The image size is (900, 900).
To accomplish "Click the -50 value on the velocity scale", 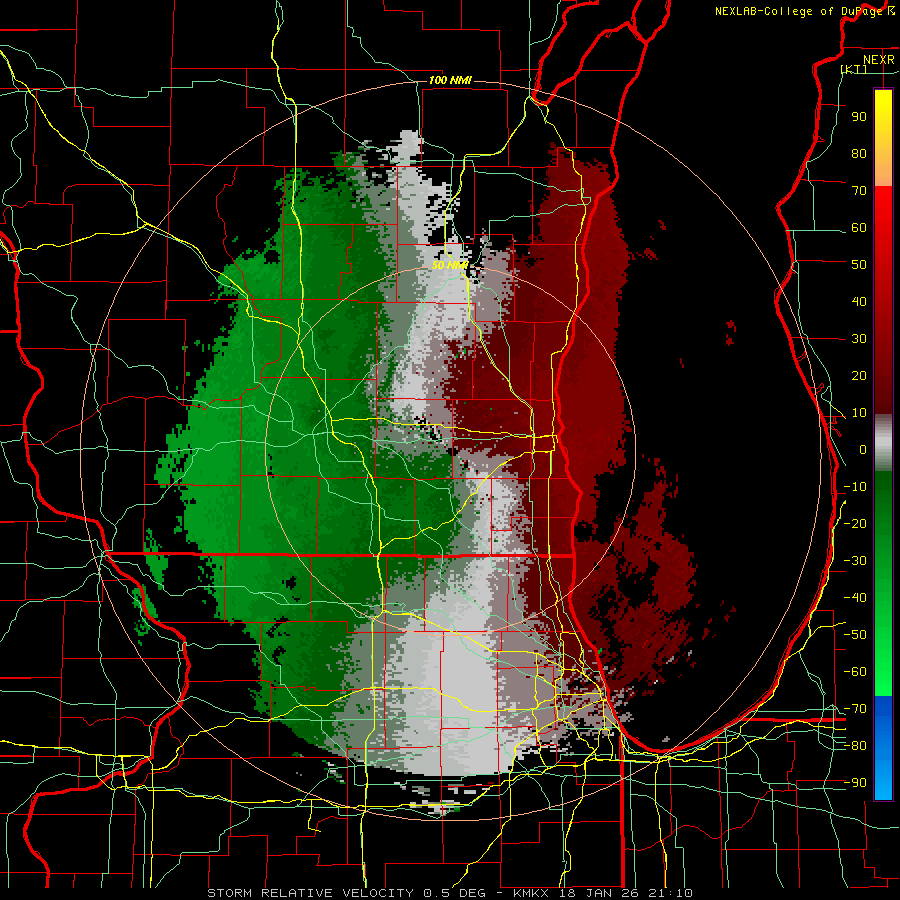I will coord(855,635).
